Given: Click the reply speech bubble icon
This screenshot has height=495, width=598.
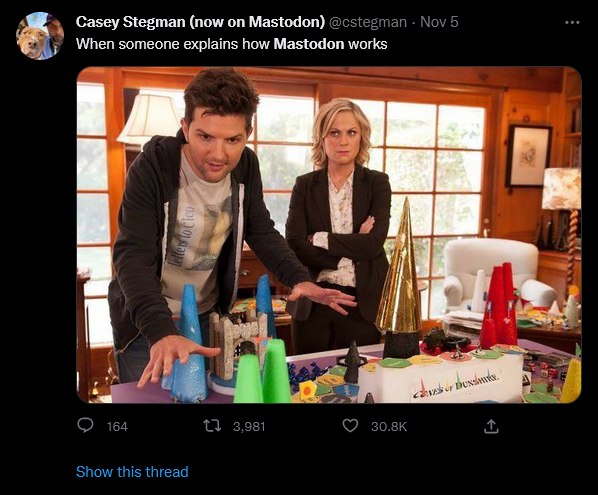Looking at the screenshot, I should point(85,426).
